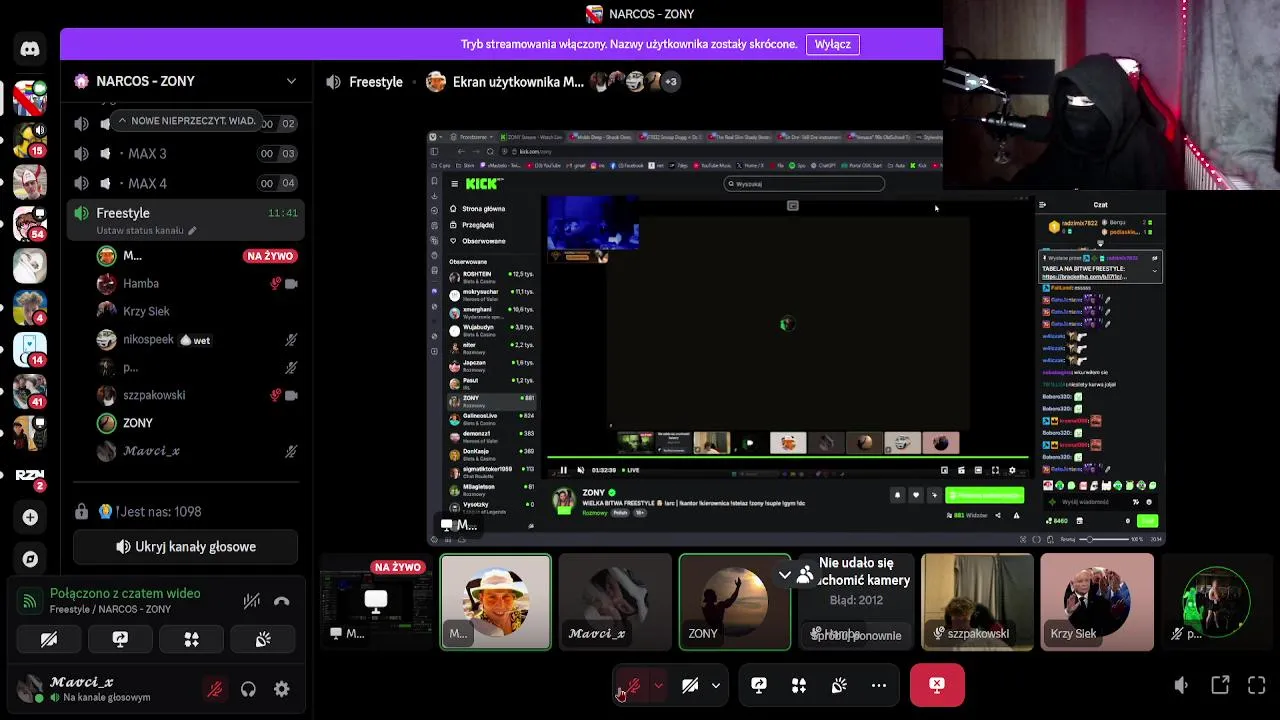Join the MAX 3 voice channel

(x=187, y=153)
